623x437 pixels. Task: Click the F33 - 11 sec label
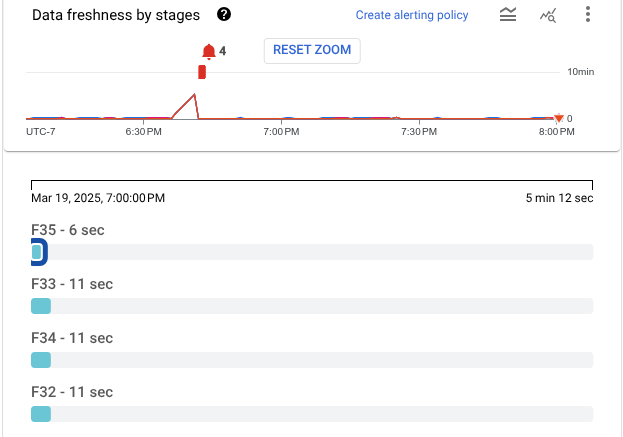[x=72, y=284]
